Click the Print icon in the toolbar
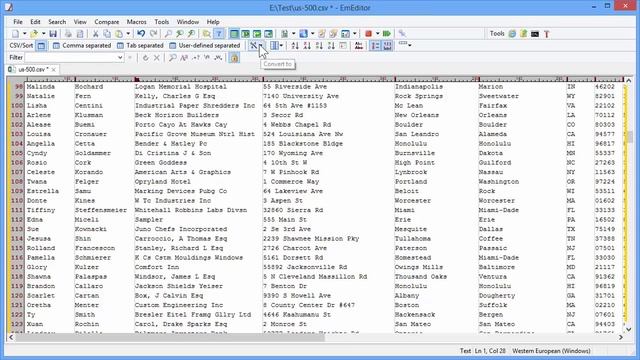The width and height of the screenshot is (640, 360). point(68,34)
